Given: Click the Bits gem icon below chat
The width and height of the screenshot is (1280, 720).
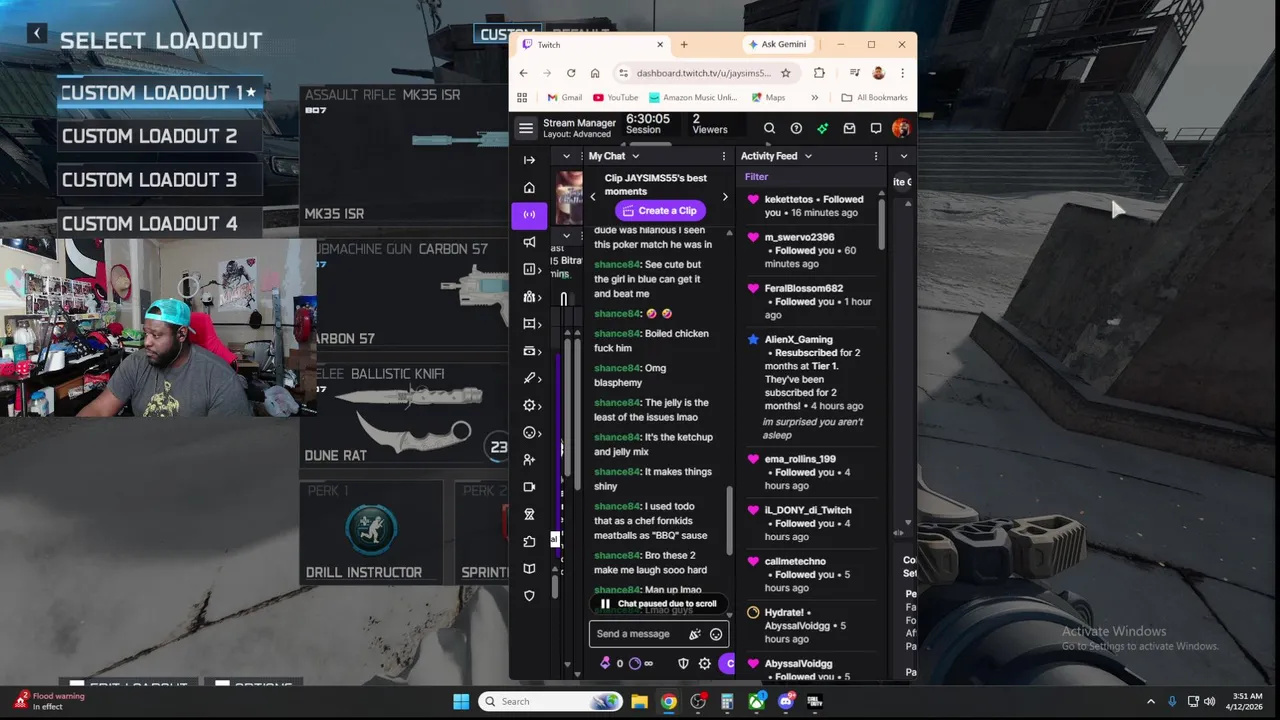Looking at the screenshot, I should coord(605,663).
